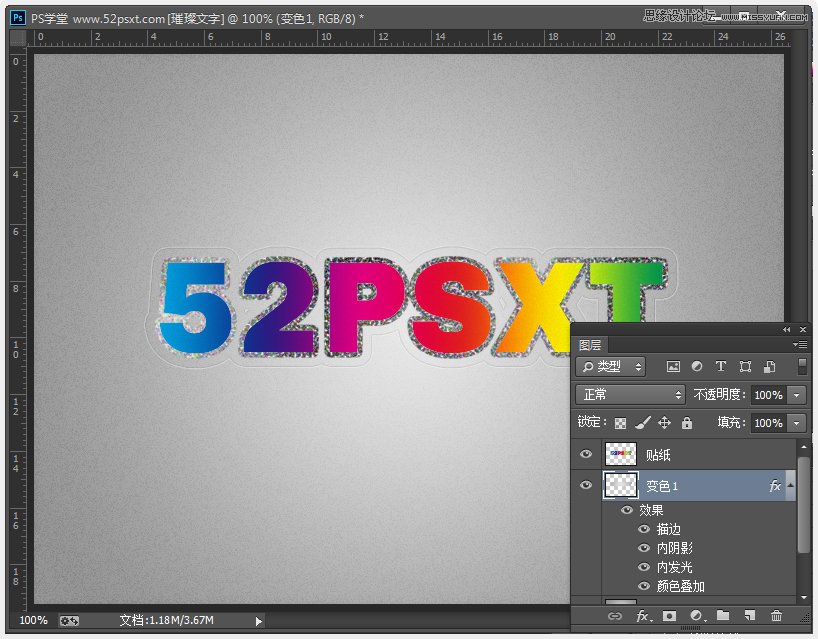Click the 描边 effect label
The width and height of the screenshot is (818, 639).
669,529
